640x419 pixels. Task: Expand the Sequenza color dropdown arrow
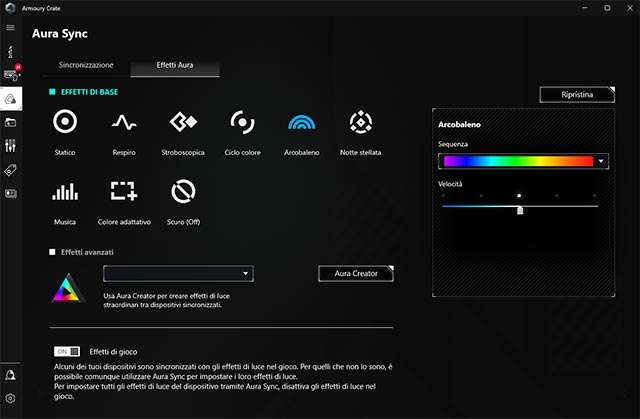[x=601, y=161]
